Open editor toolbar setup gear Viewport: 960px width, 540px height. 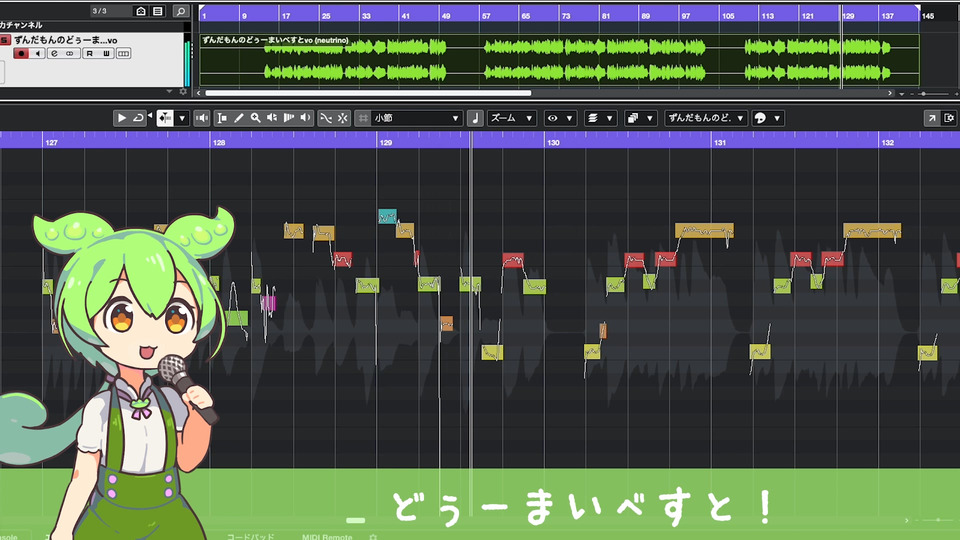pyautogui.click(x=950, y=118)
